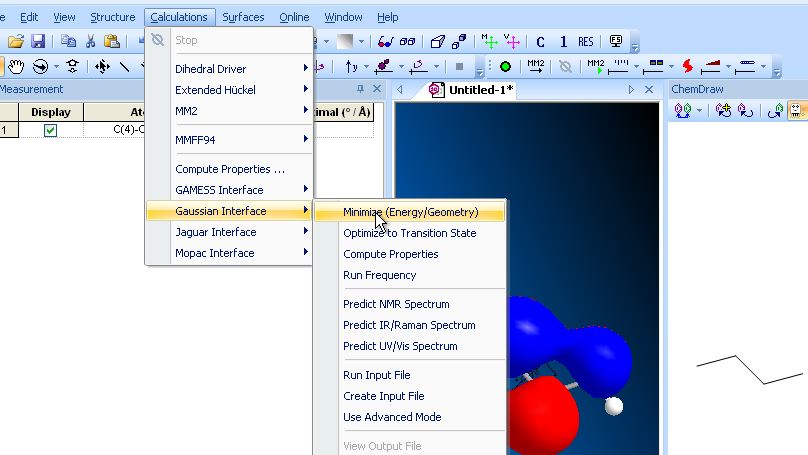Screen dimensions: 808x455
Task: Enable perspective rendering box icon
Action: tap(437, 41)
